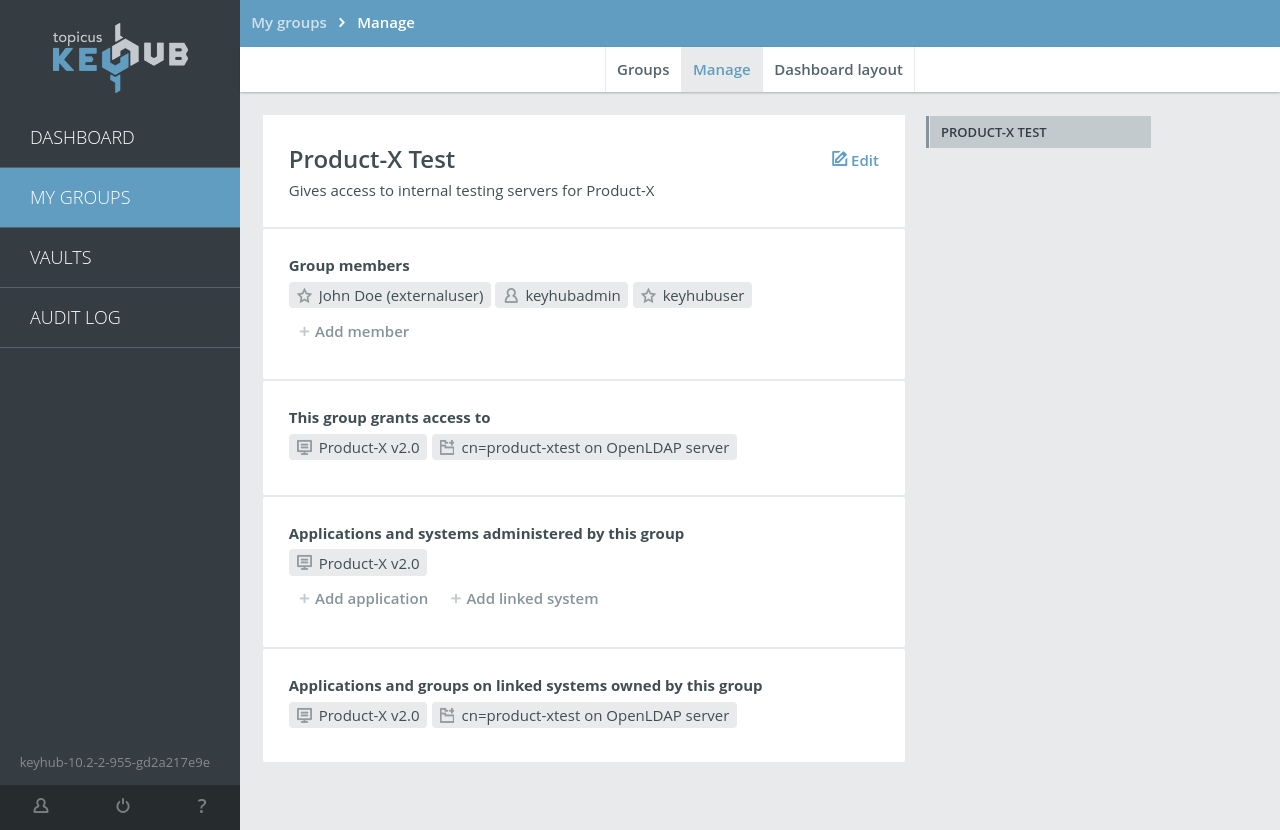Switch to the Manage tab
The height and width of the screenshot is (830, 1280).
(722, 70)
